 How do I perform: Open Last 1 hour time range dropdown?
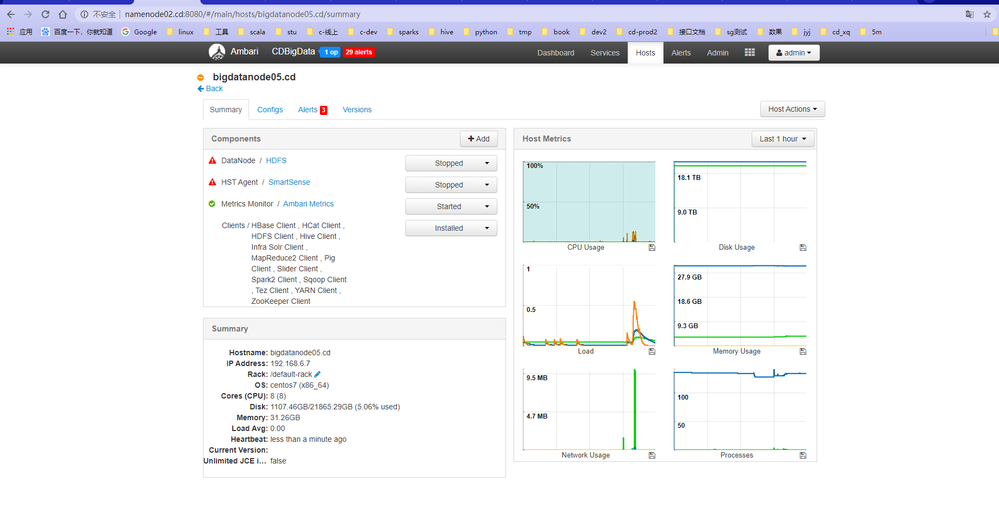(x=783, y=139)
